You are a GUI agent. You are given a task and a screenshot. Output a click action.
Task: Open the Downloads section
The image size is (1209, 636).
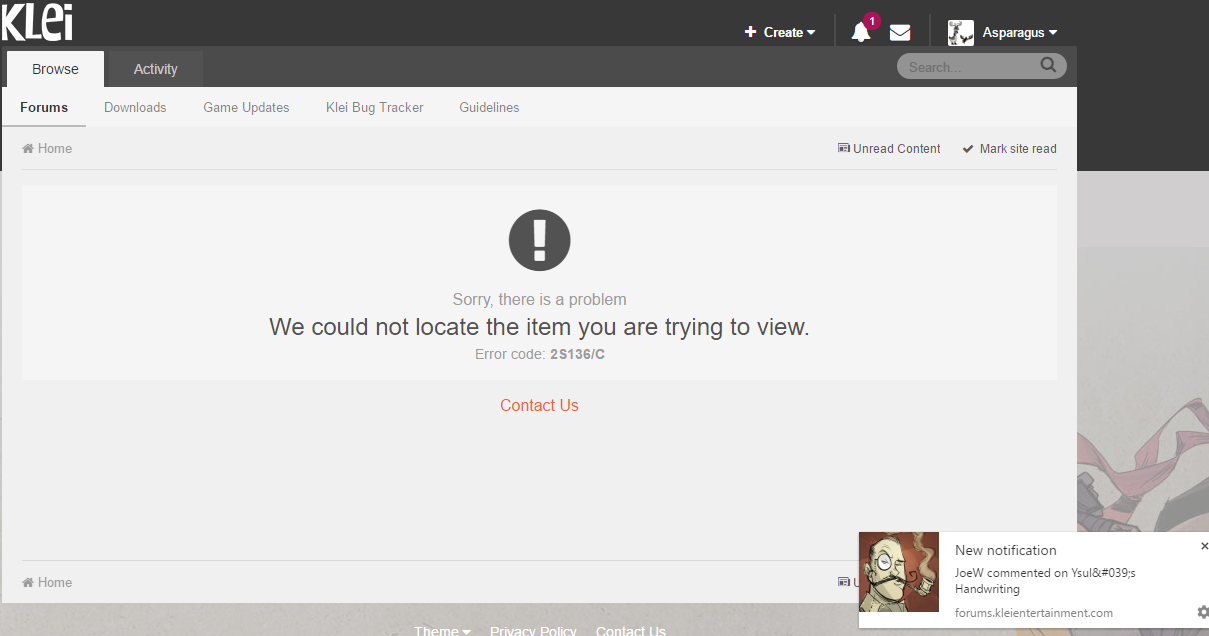point(135,107)
